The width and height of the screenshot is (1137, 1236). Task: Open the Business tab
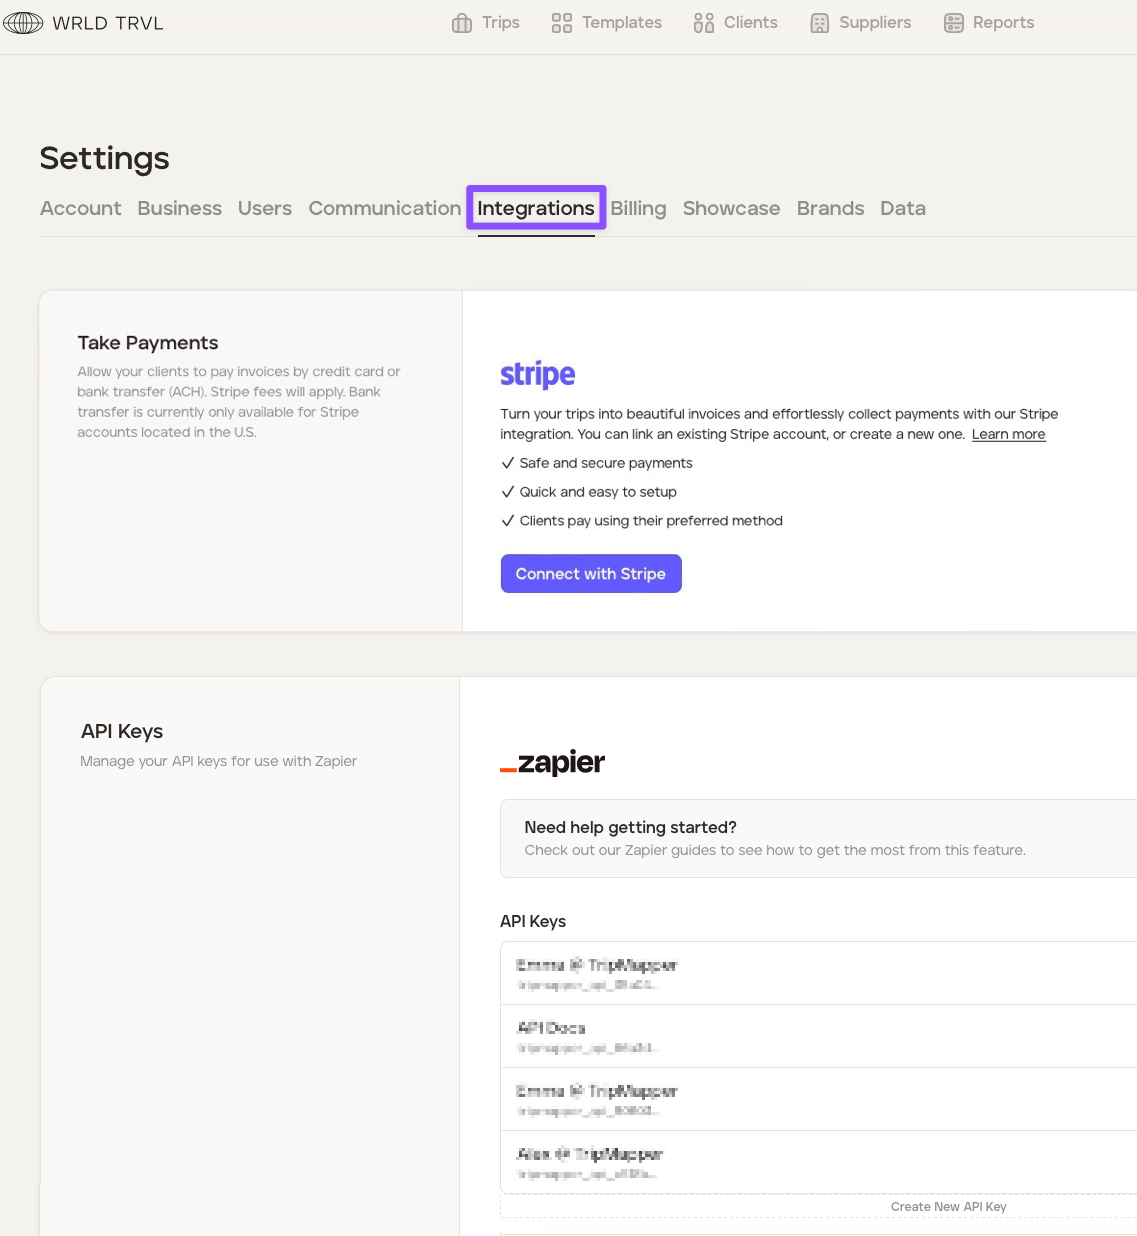click(x=180, y=208)
